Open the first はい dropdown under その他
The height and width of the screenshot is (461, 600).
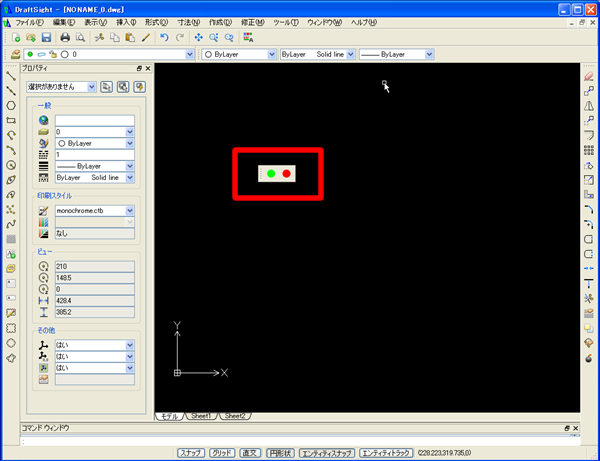point(130,345)
